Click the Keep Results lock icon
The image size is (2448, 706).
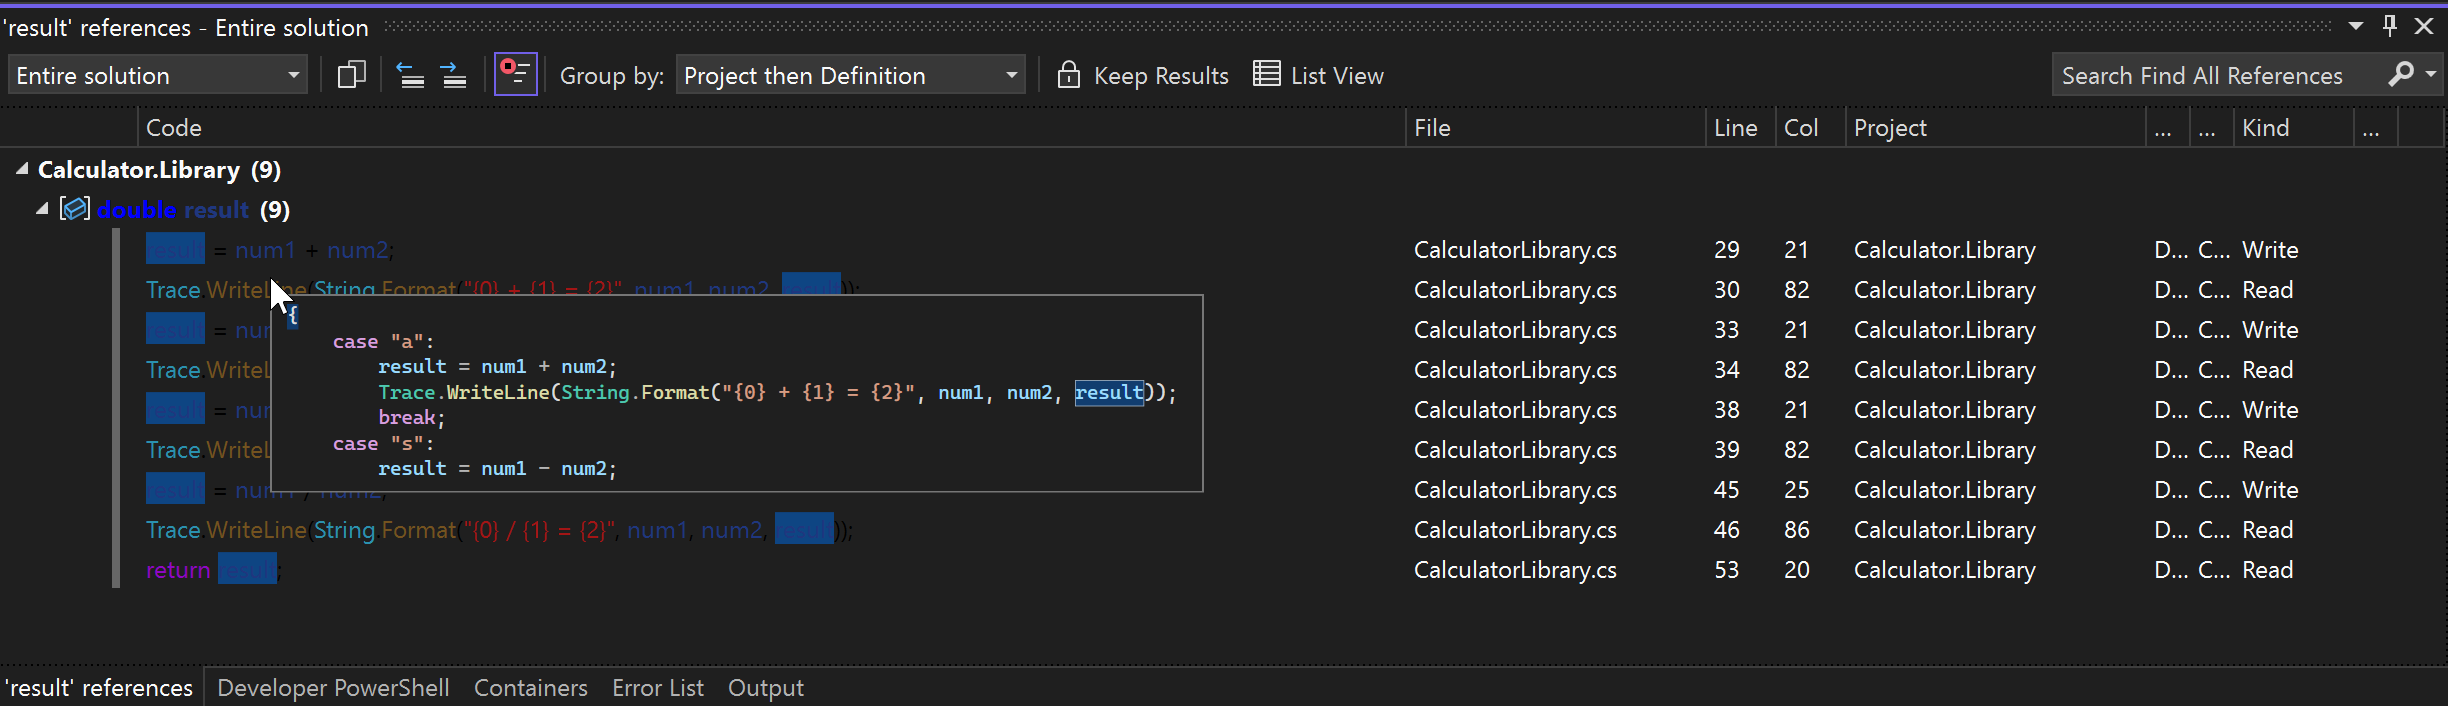click(1068, 75)
